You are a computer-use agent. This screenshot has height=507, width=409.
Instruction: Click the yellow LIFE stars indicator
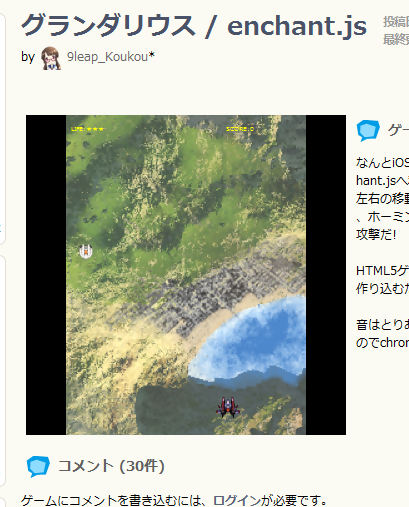coord(87,129)
